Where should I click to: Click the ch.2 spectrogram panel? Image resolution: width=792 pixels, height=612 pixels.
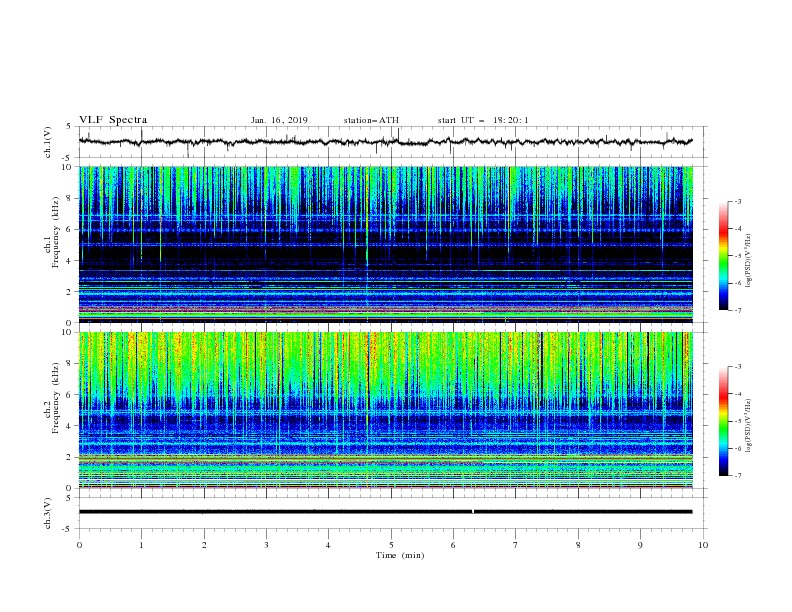pyautogui.click(x=386, y=410)
